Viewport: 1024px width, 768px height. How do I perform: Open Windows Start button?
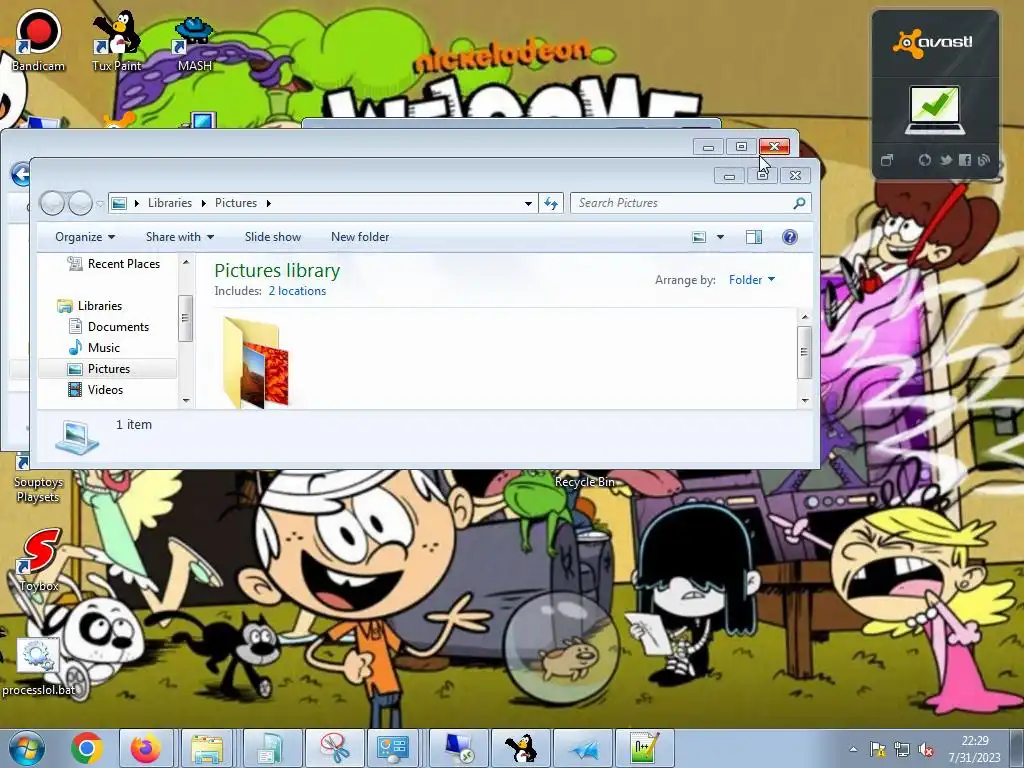(x=26, y=748)
